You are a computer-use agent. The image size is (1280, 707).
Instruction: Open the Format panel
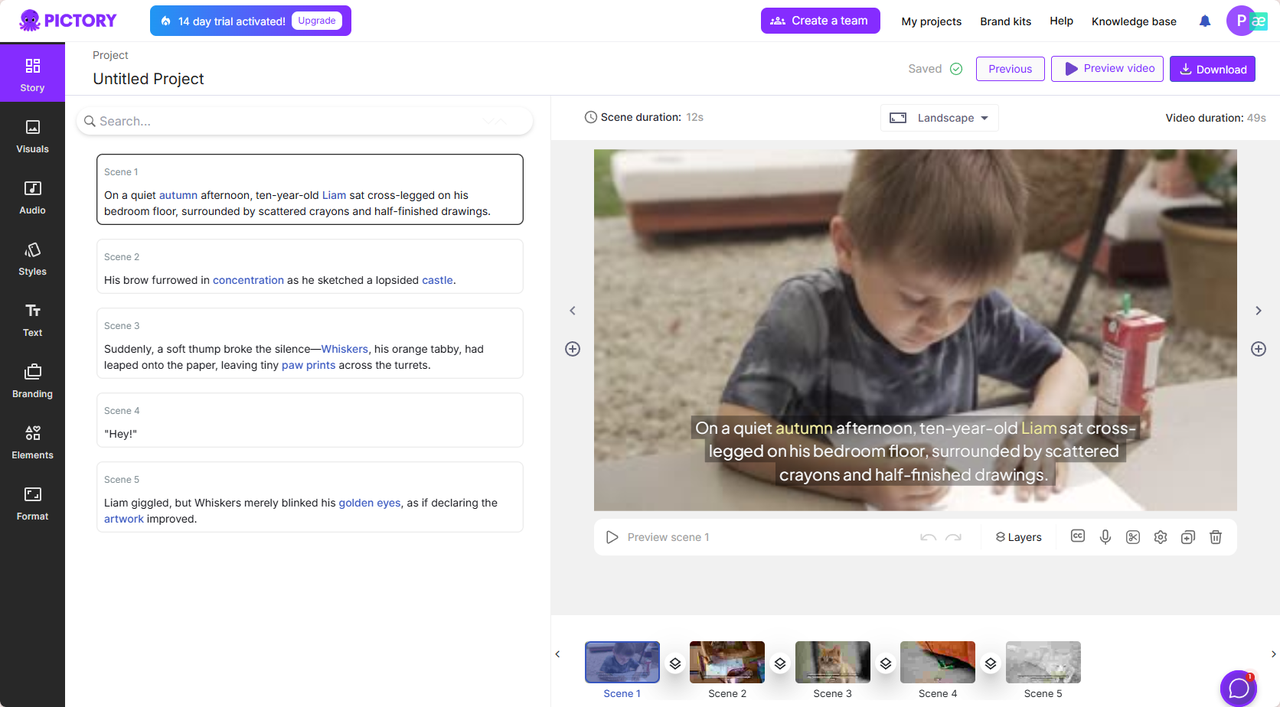32,503
